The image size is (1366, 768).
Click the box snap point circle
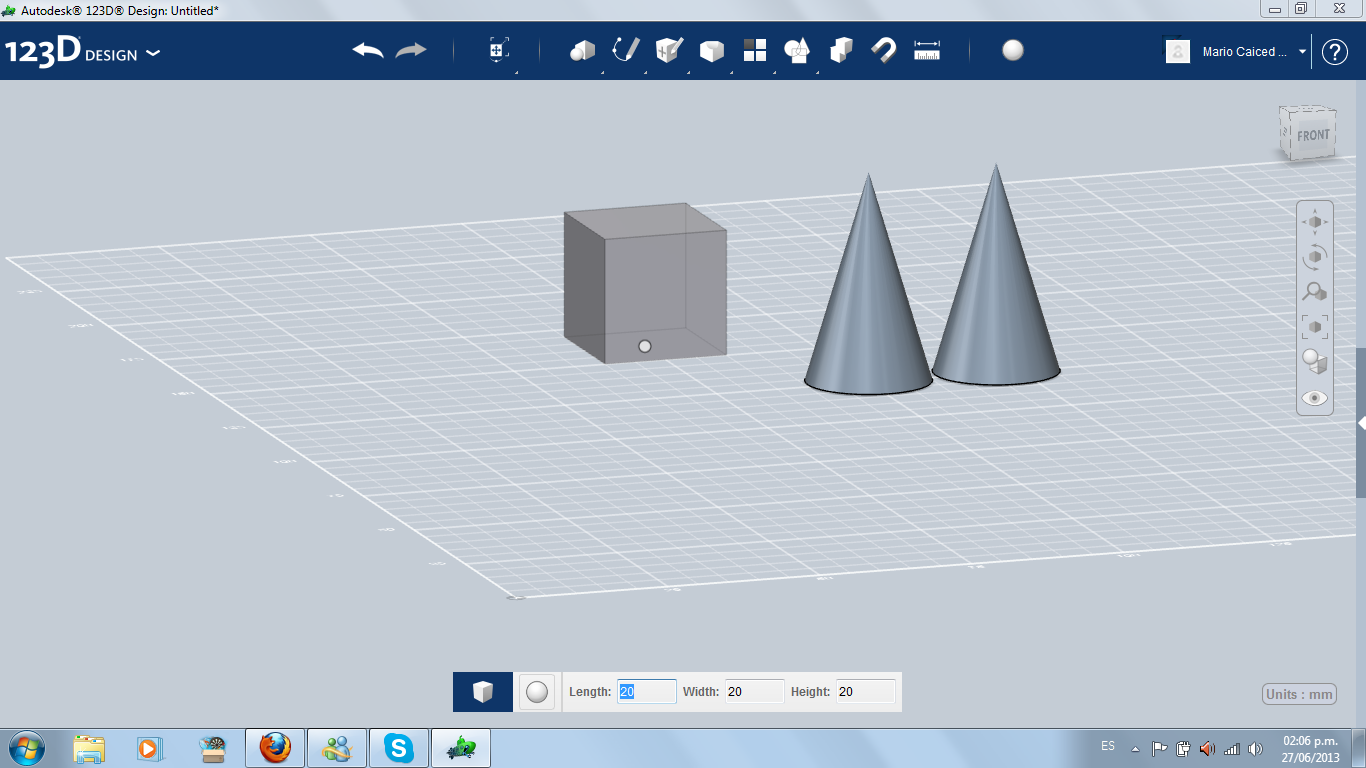pyautogui.click(x=644, y=346)
